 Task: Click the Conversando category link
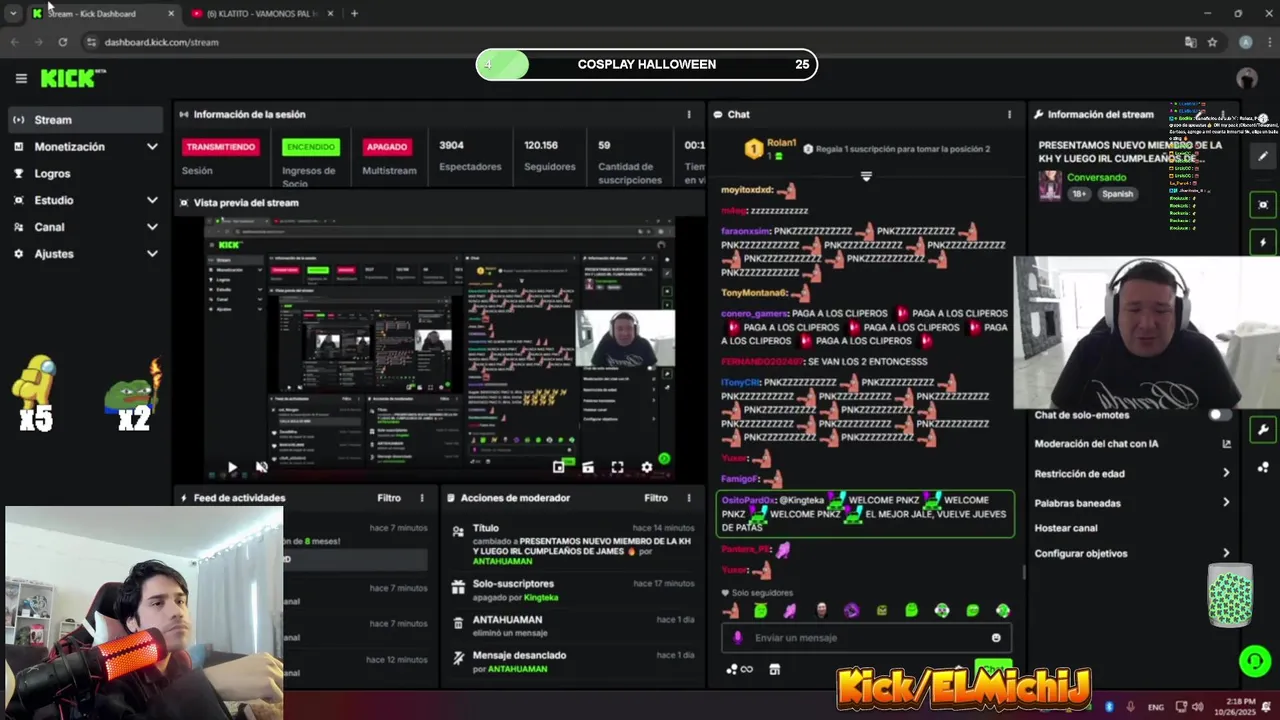tap(1097, 177)
